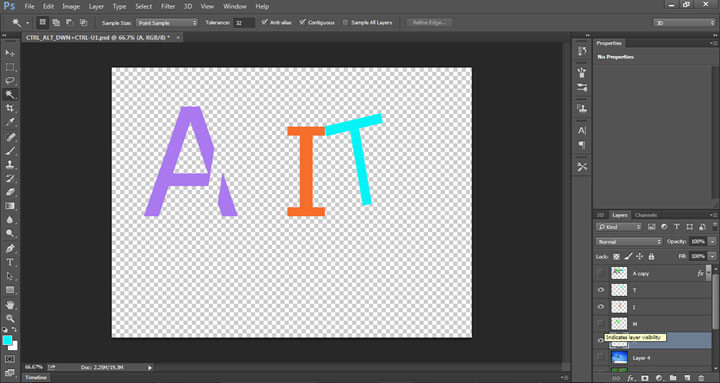Click Intersect with selection mode icon
This screenshot has width=720, height=383.
[83, 22]
